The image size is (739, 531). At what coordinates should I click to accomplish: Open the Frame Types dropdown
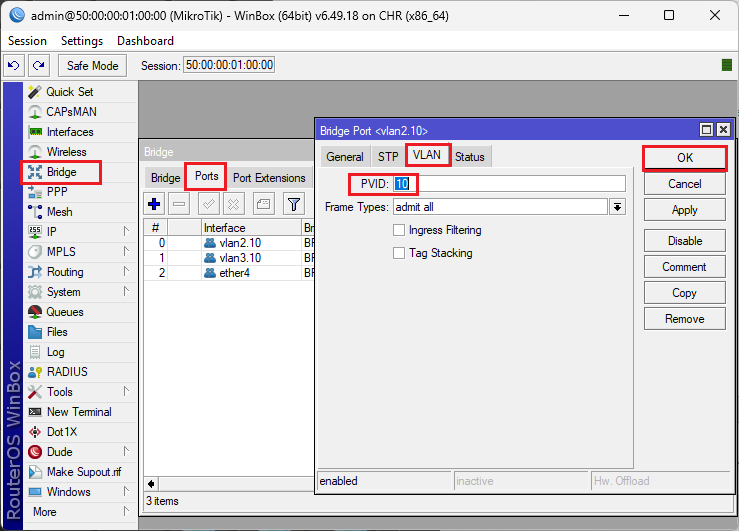[617, 207]
